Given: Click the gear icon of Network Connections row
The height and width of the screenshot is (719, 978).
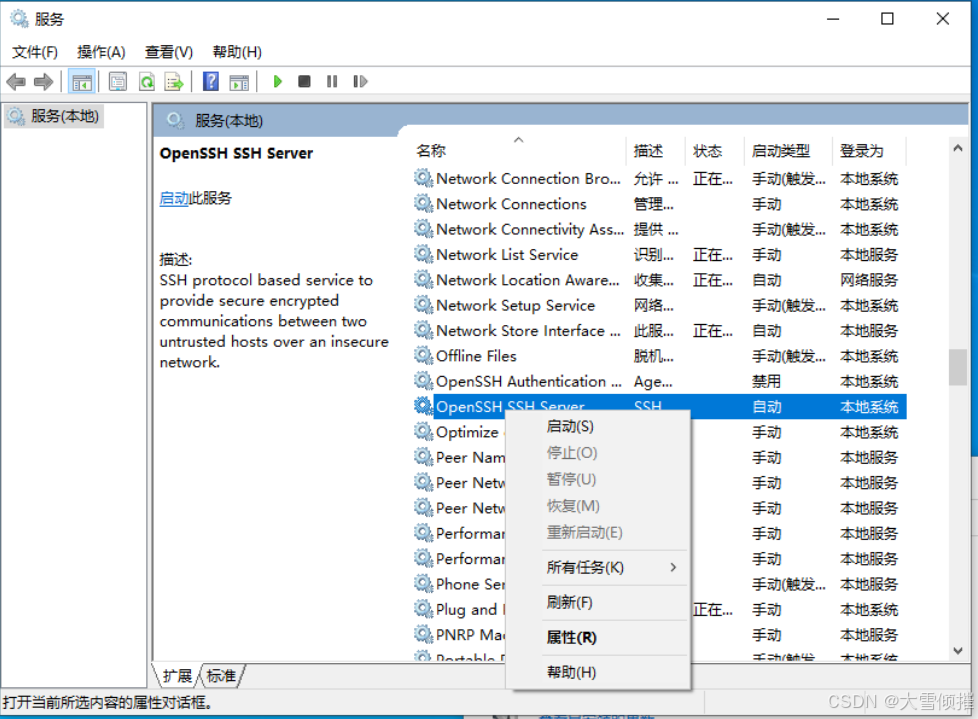Looking at the screenshot, I should 424,203.
